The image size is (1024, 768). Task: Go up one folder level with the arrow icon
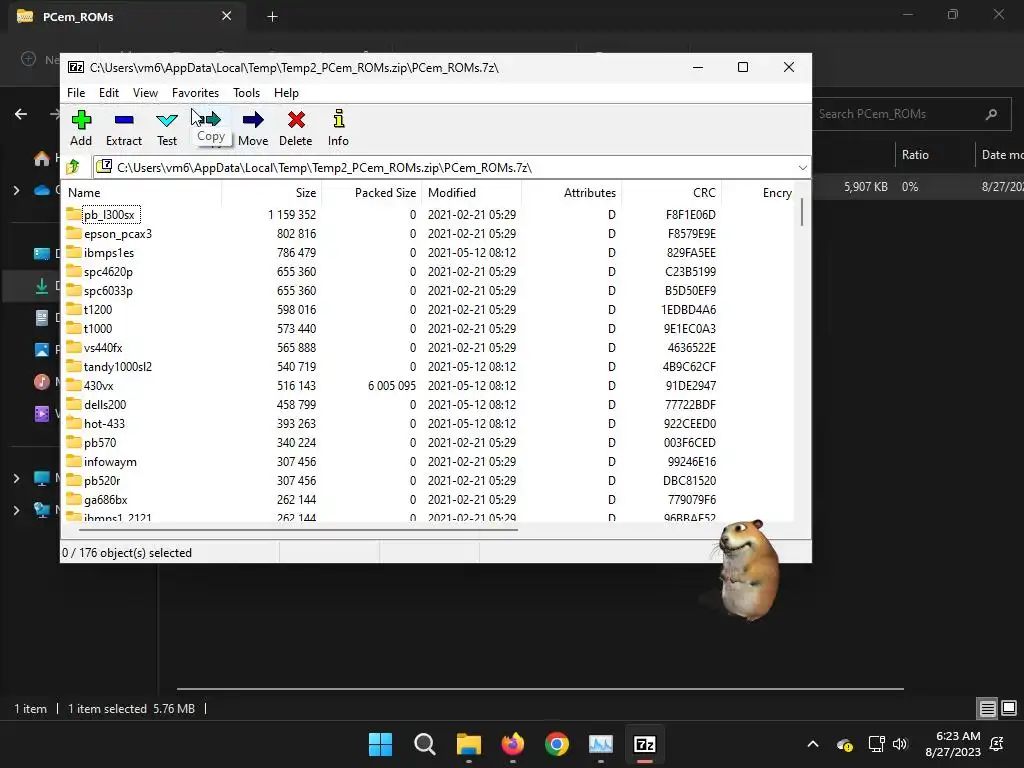(73, 167)
